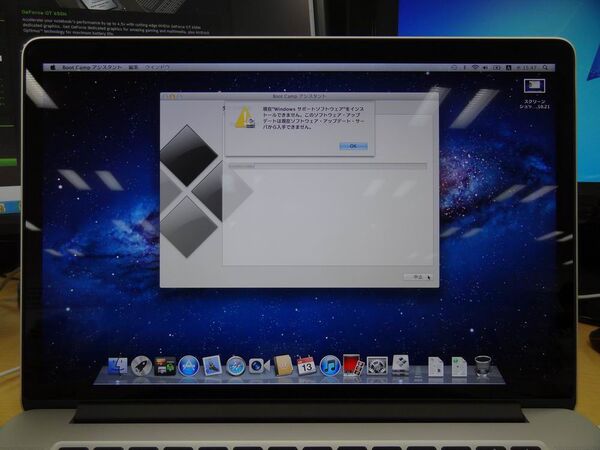Click the Bluetooth icon in the menu bar
This screenshot has height=450, width=600.
(x=464, y=67)
